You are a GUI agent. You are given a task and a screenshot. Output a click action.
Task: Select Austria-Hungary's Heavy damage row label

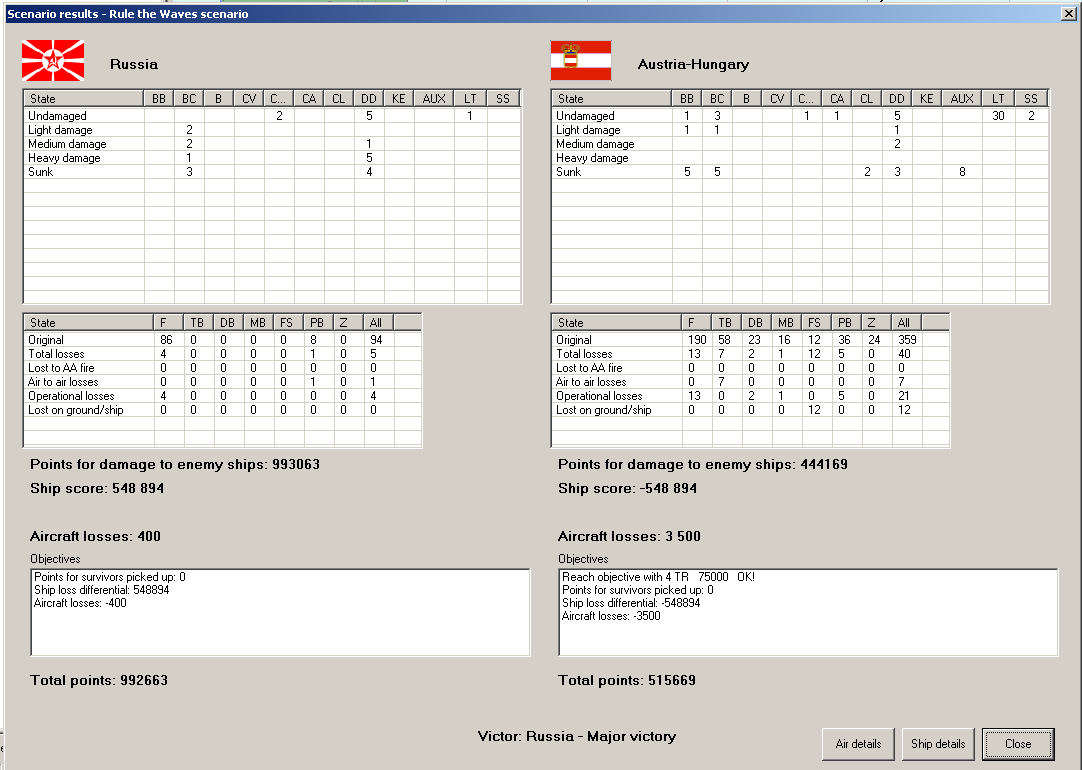click(592, 158)
